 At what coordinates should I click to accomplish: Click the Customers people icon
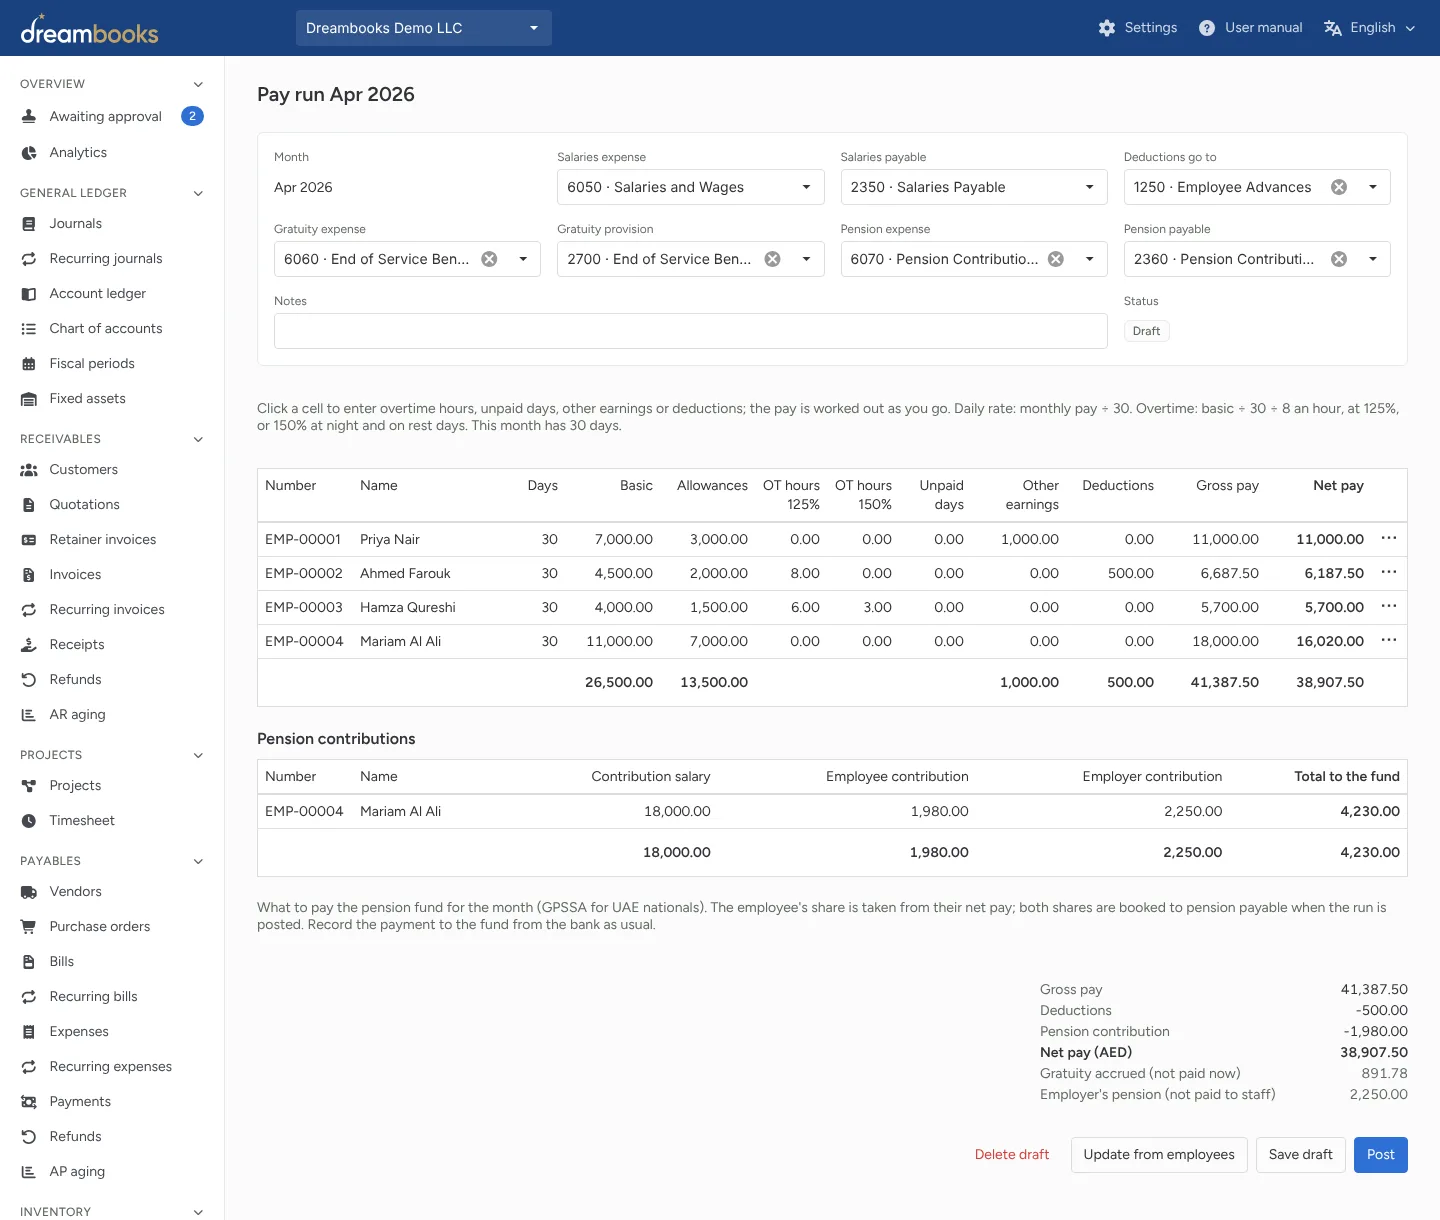click(x=29, y=470)
